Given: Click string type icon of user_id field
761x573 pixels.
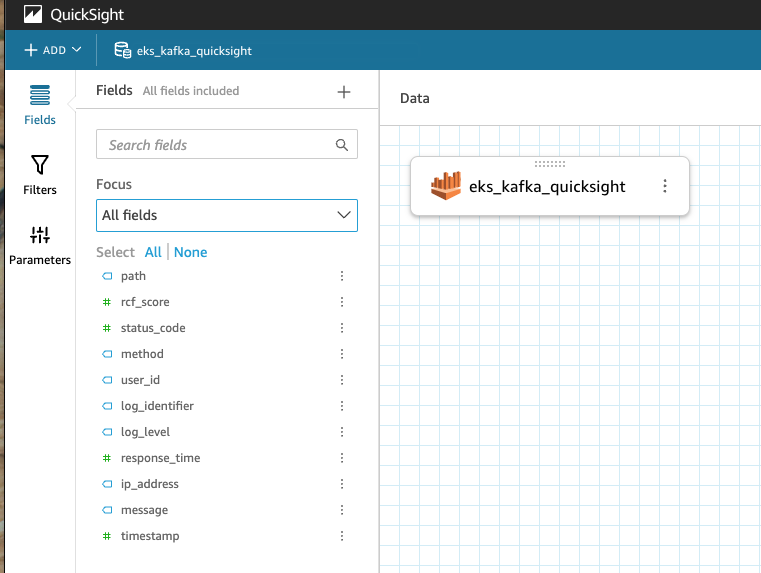Looking at the screenshot, I should pos(107,380).
